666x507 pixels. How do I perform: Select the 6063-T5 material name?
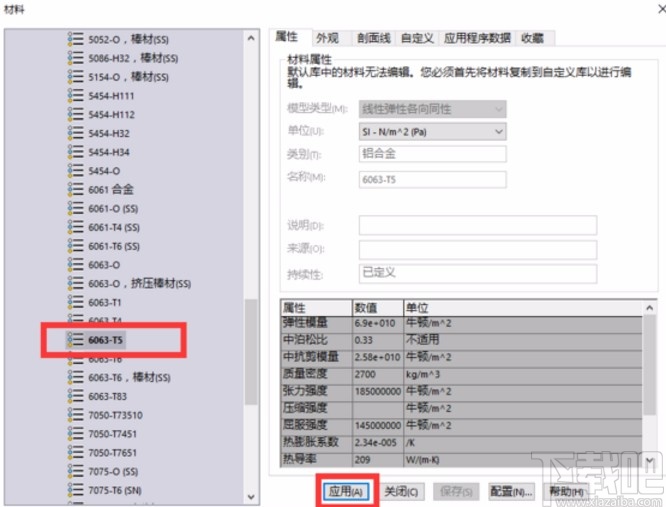[x=105, y=340]
